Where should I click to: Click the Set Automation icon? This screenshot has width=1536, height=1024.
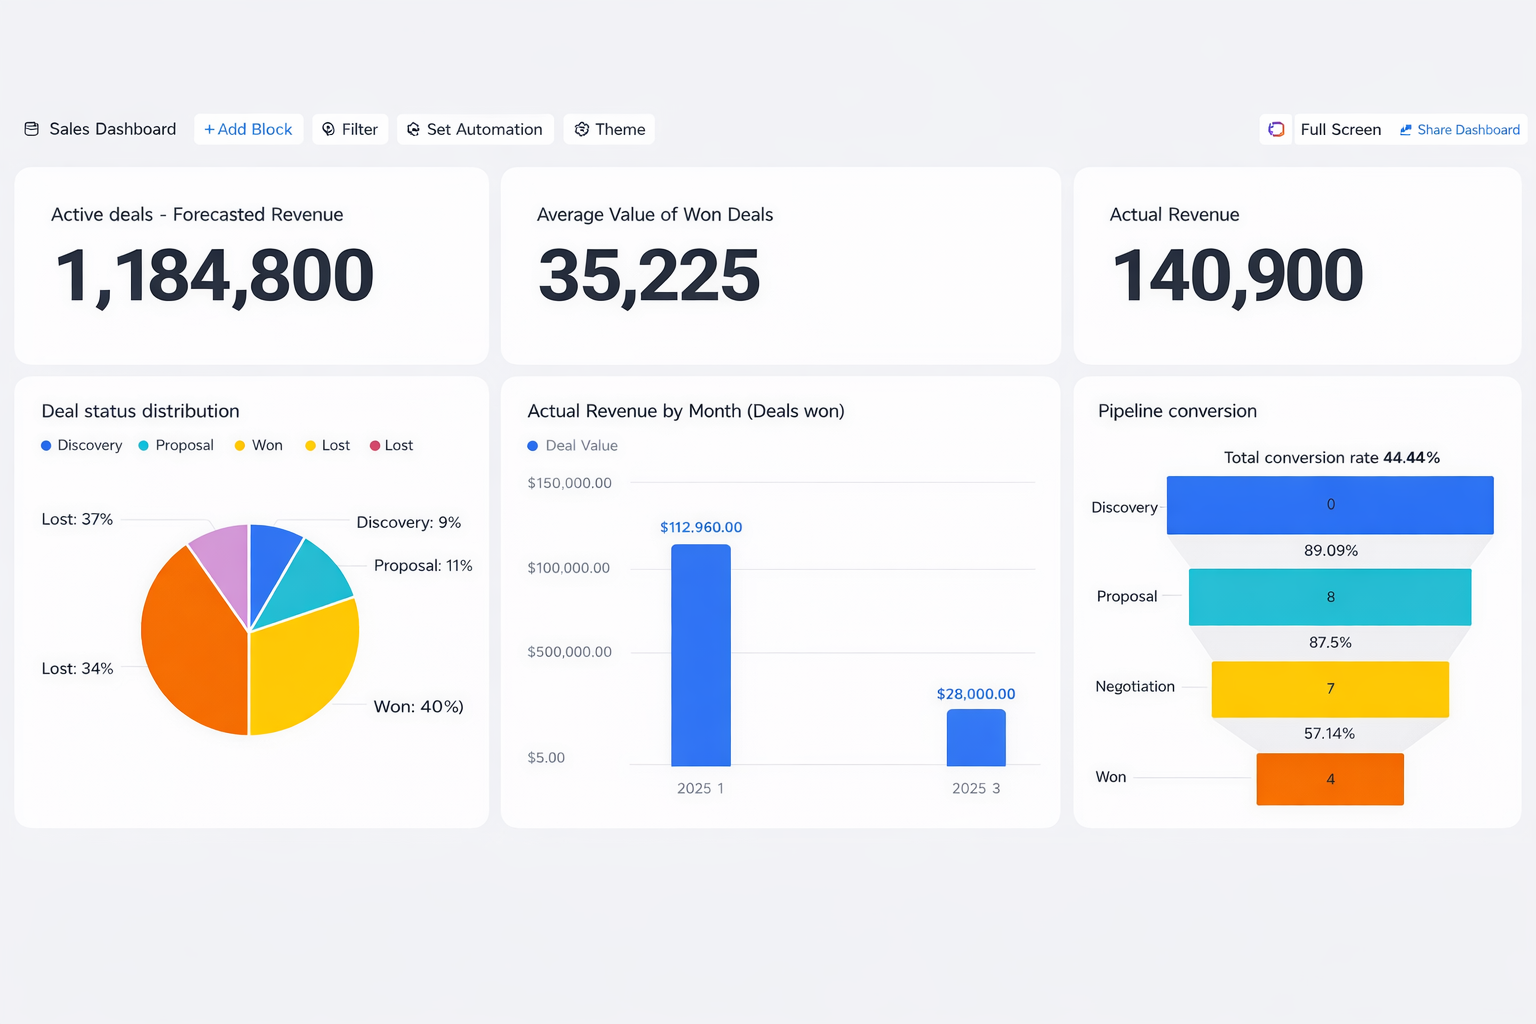tap(413, 129)
